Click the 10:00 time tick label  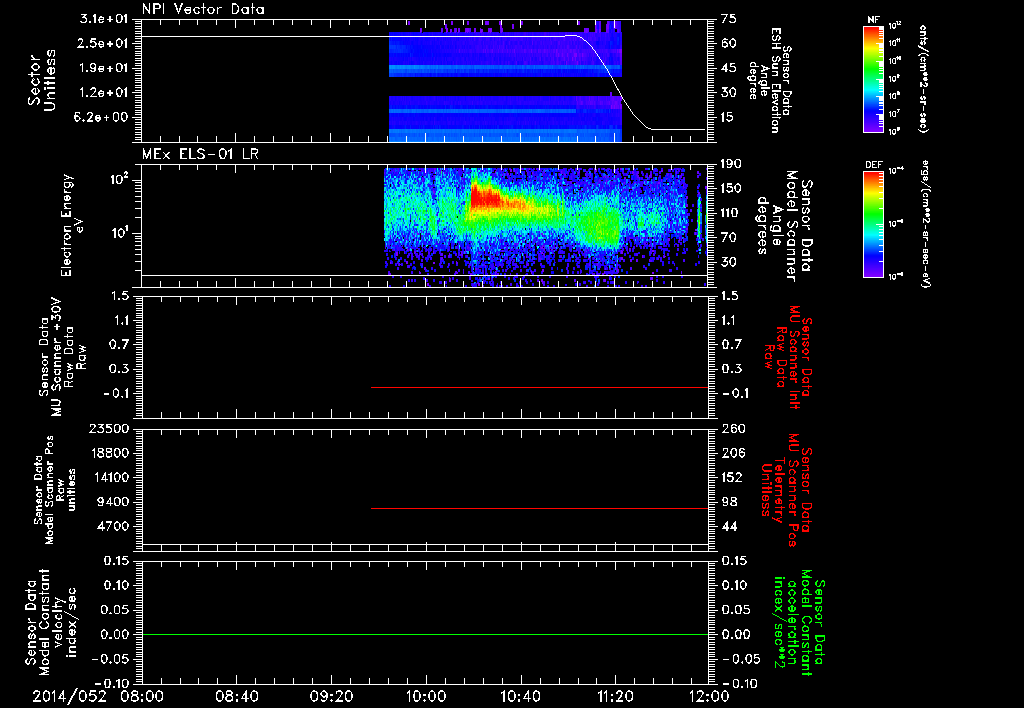(x=426, y=696)
